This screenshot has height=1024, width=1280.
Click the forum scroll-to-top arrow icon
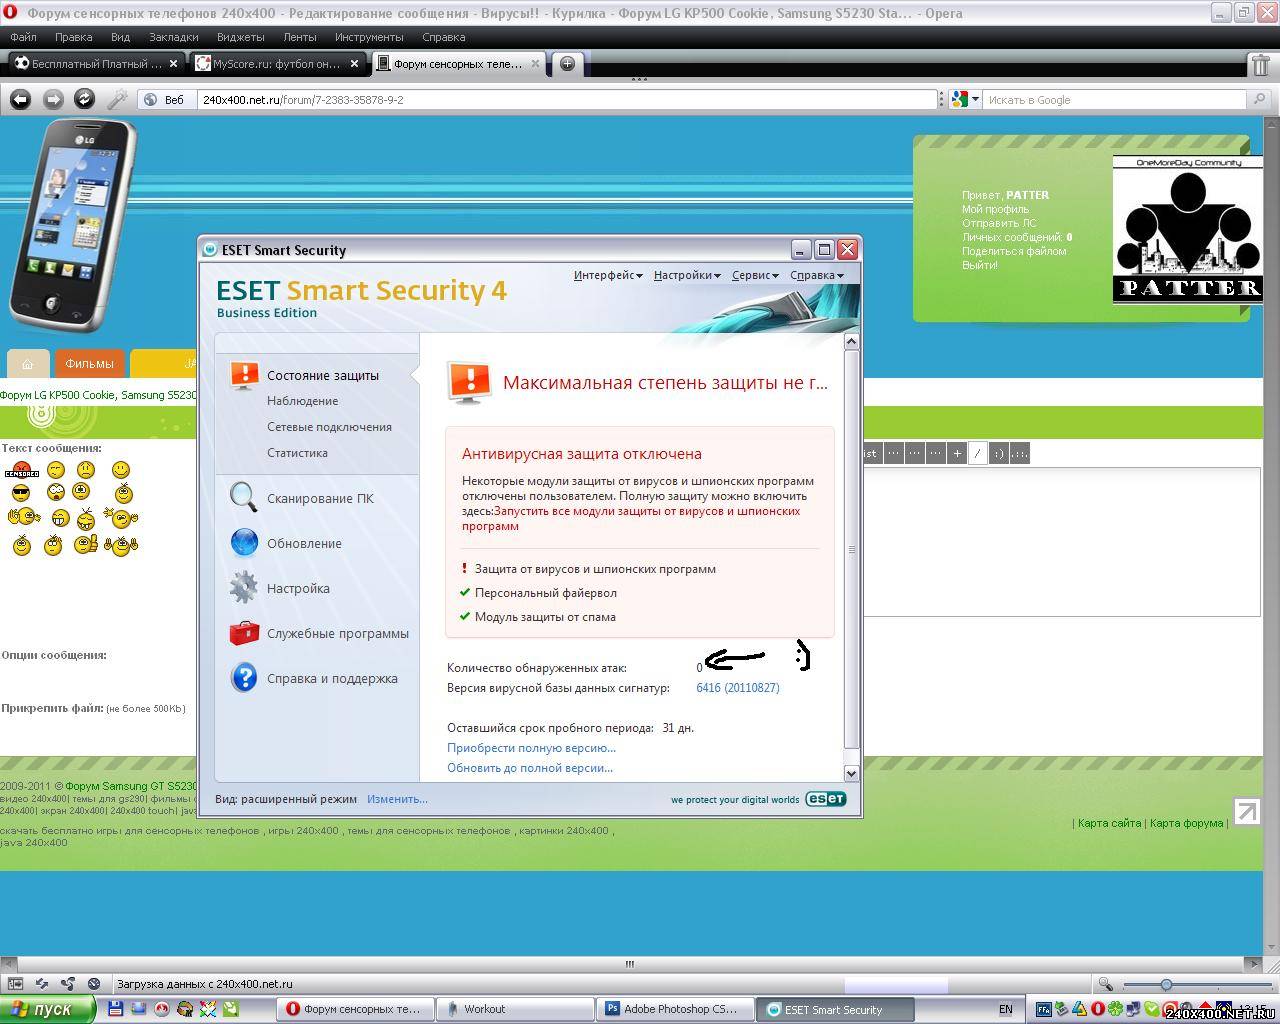1247,812
